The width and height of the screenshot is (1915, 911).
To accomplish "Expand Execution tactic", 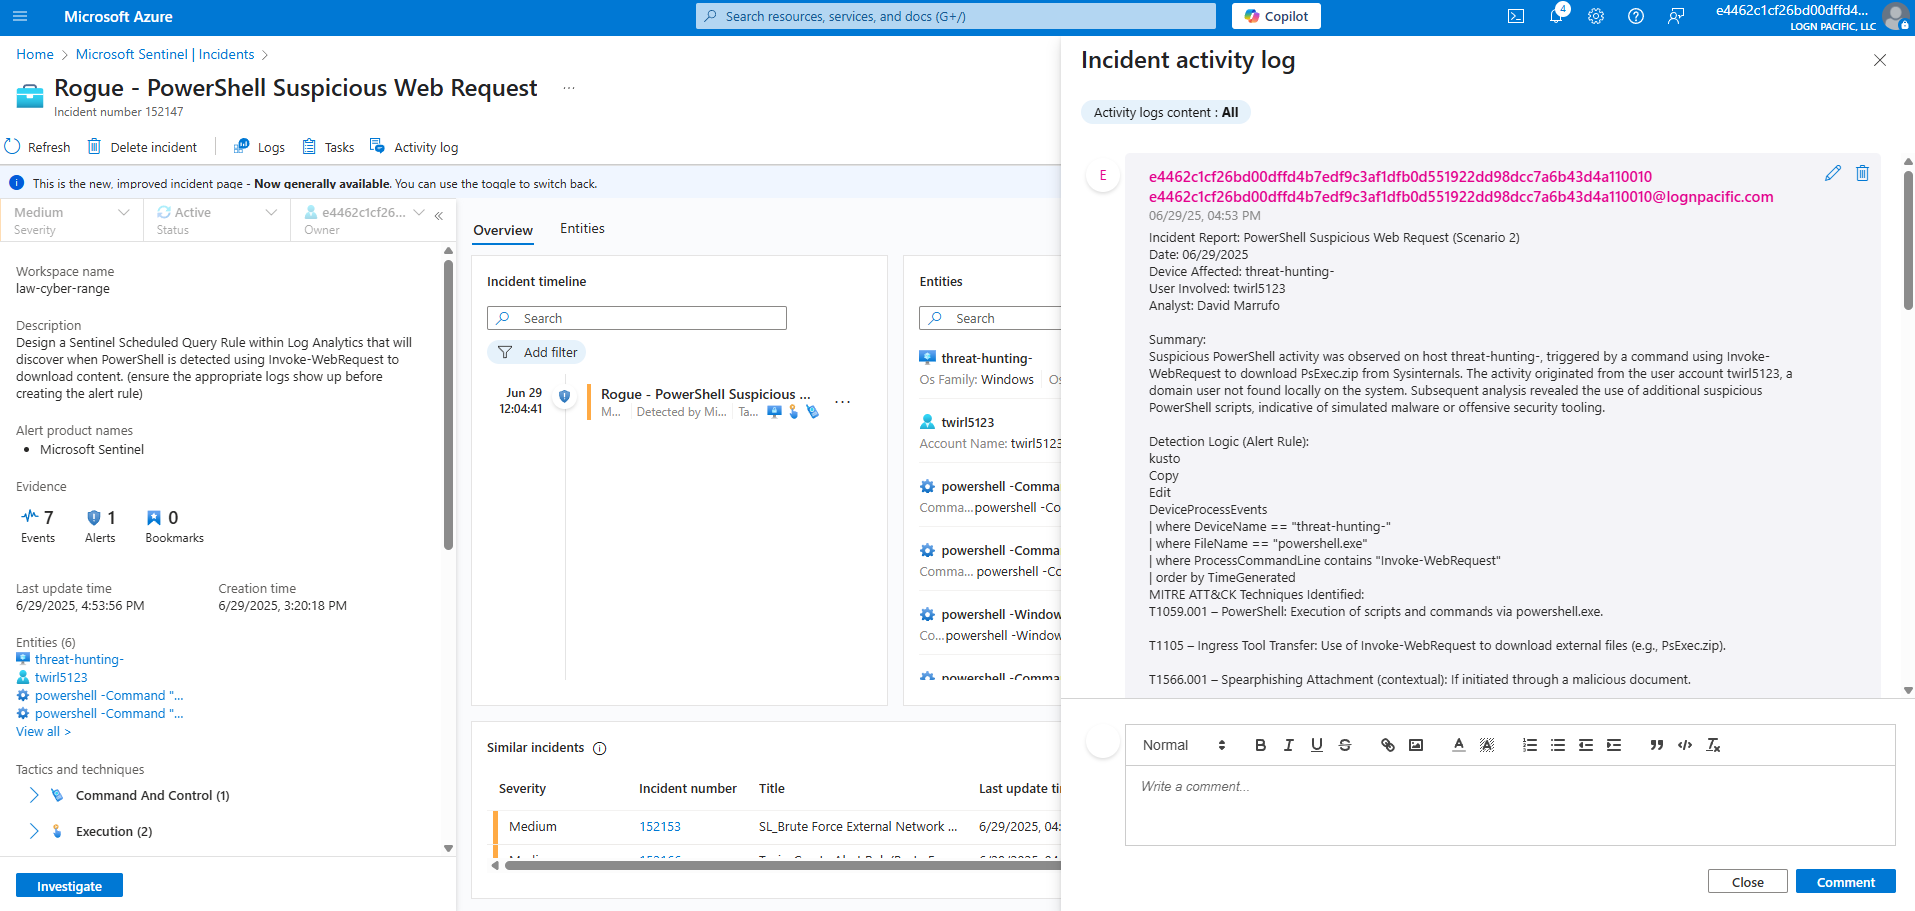I will point(34,831).
